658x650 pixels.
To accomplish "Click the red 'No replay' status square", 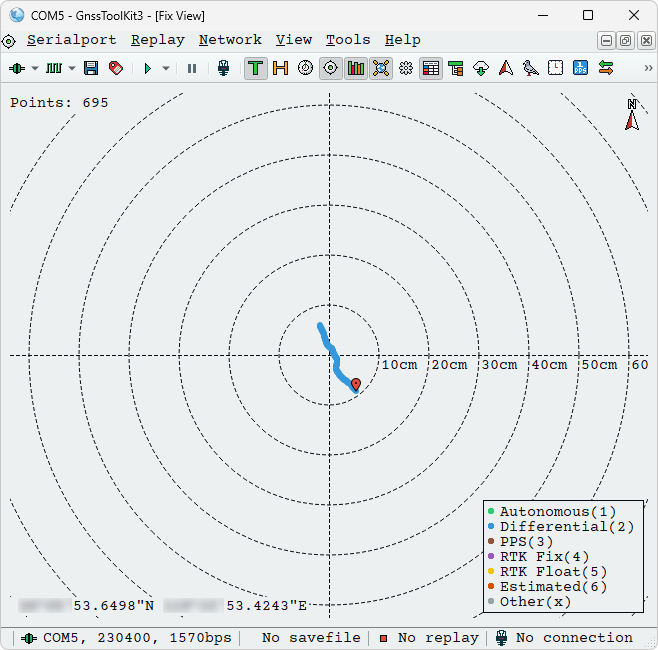I will click(383, 639).
